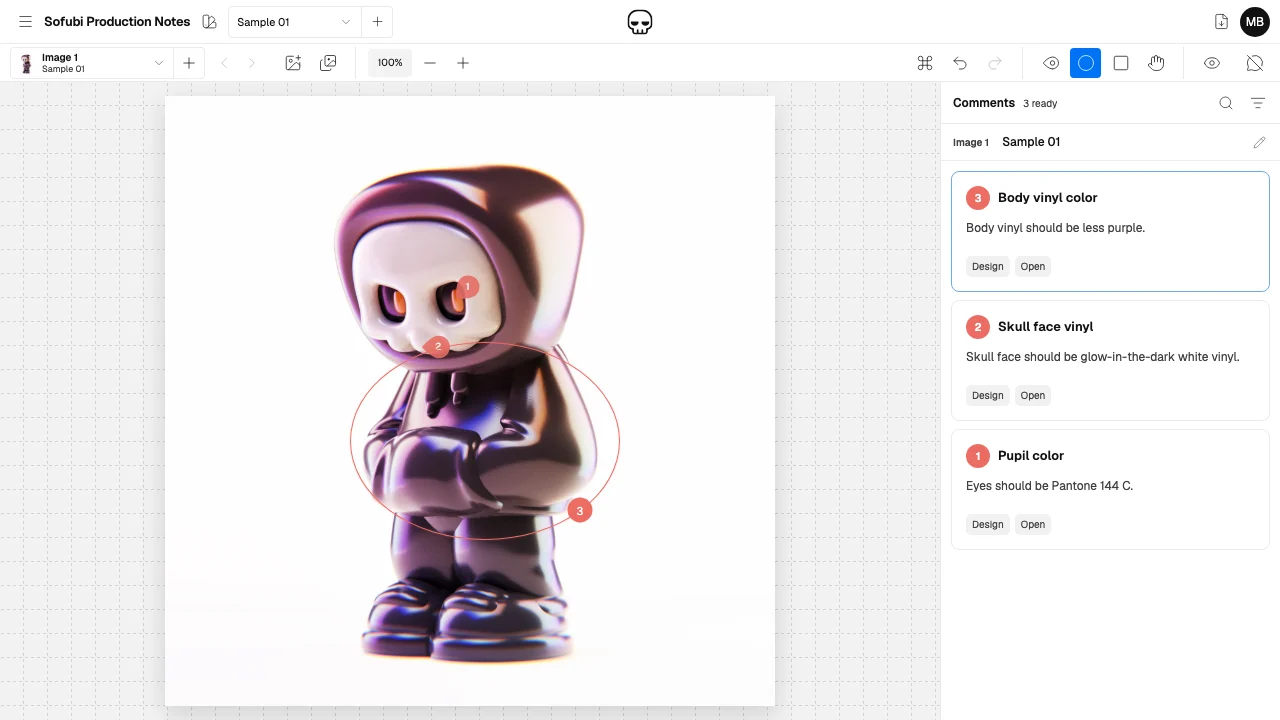1280x720 pixels.
Task: Click the undo arrow icon
Action: click(x=960, y=63)
